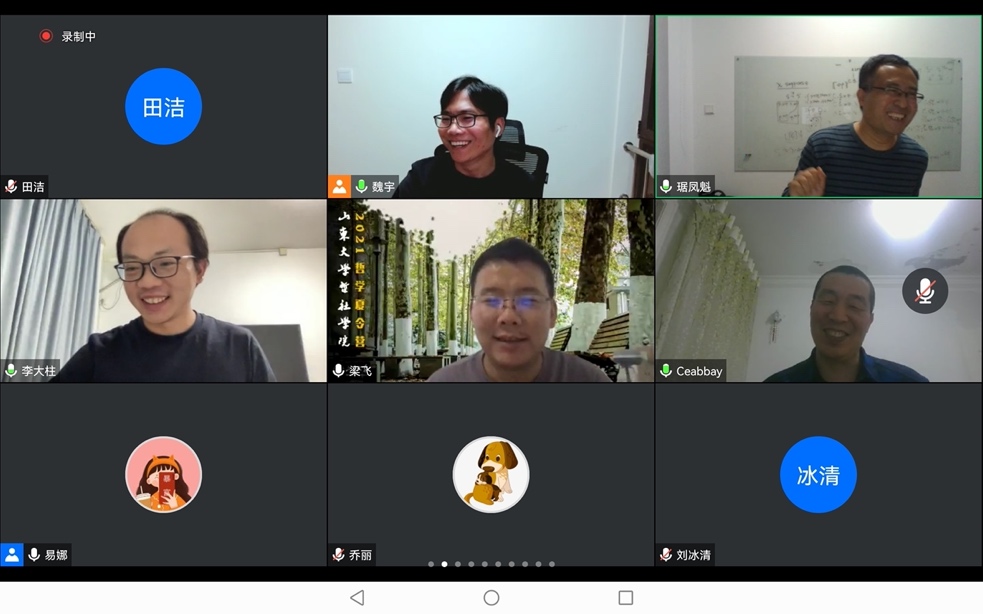Tap the Android back triangle button
Image resolution: width=983 pixels, height=614 pixels.
pyautogui.click(x=357, y=598)
